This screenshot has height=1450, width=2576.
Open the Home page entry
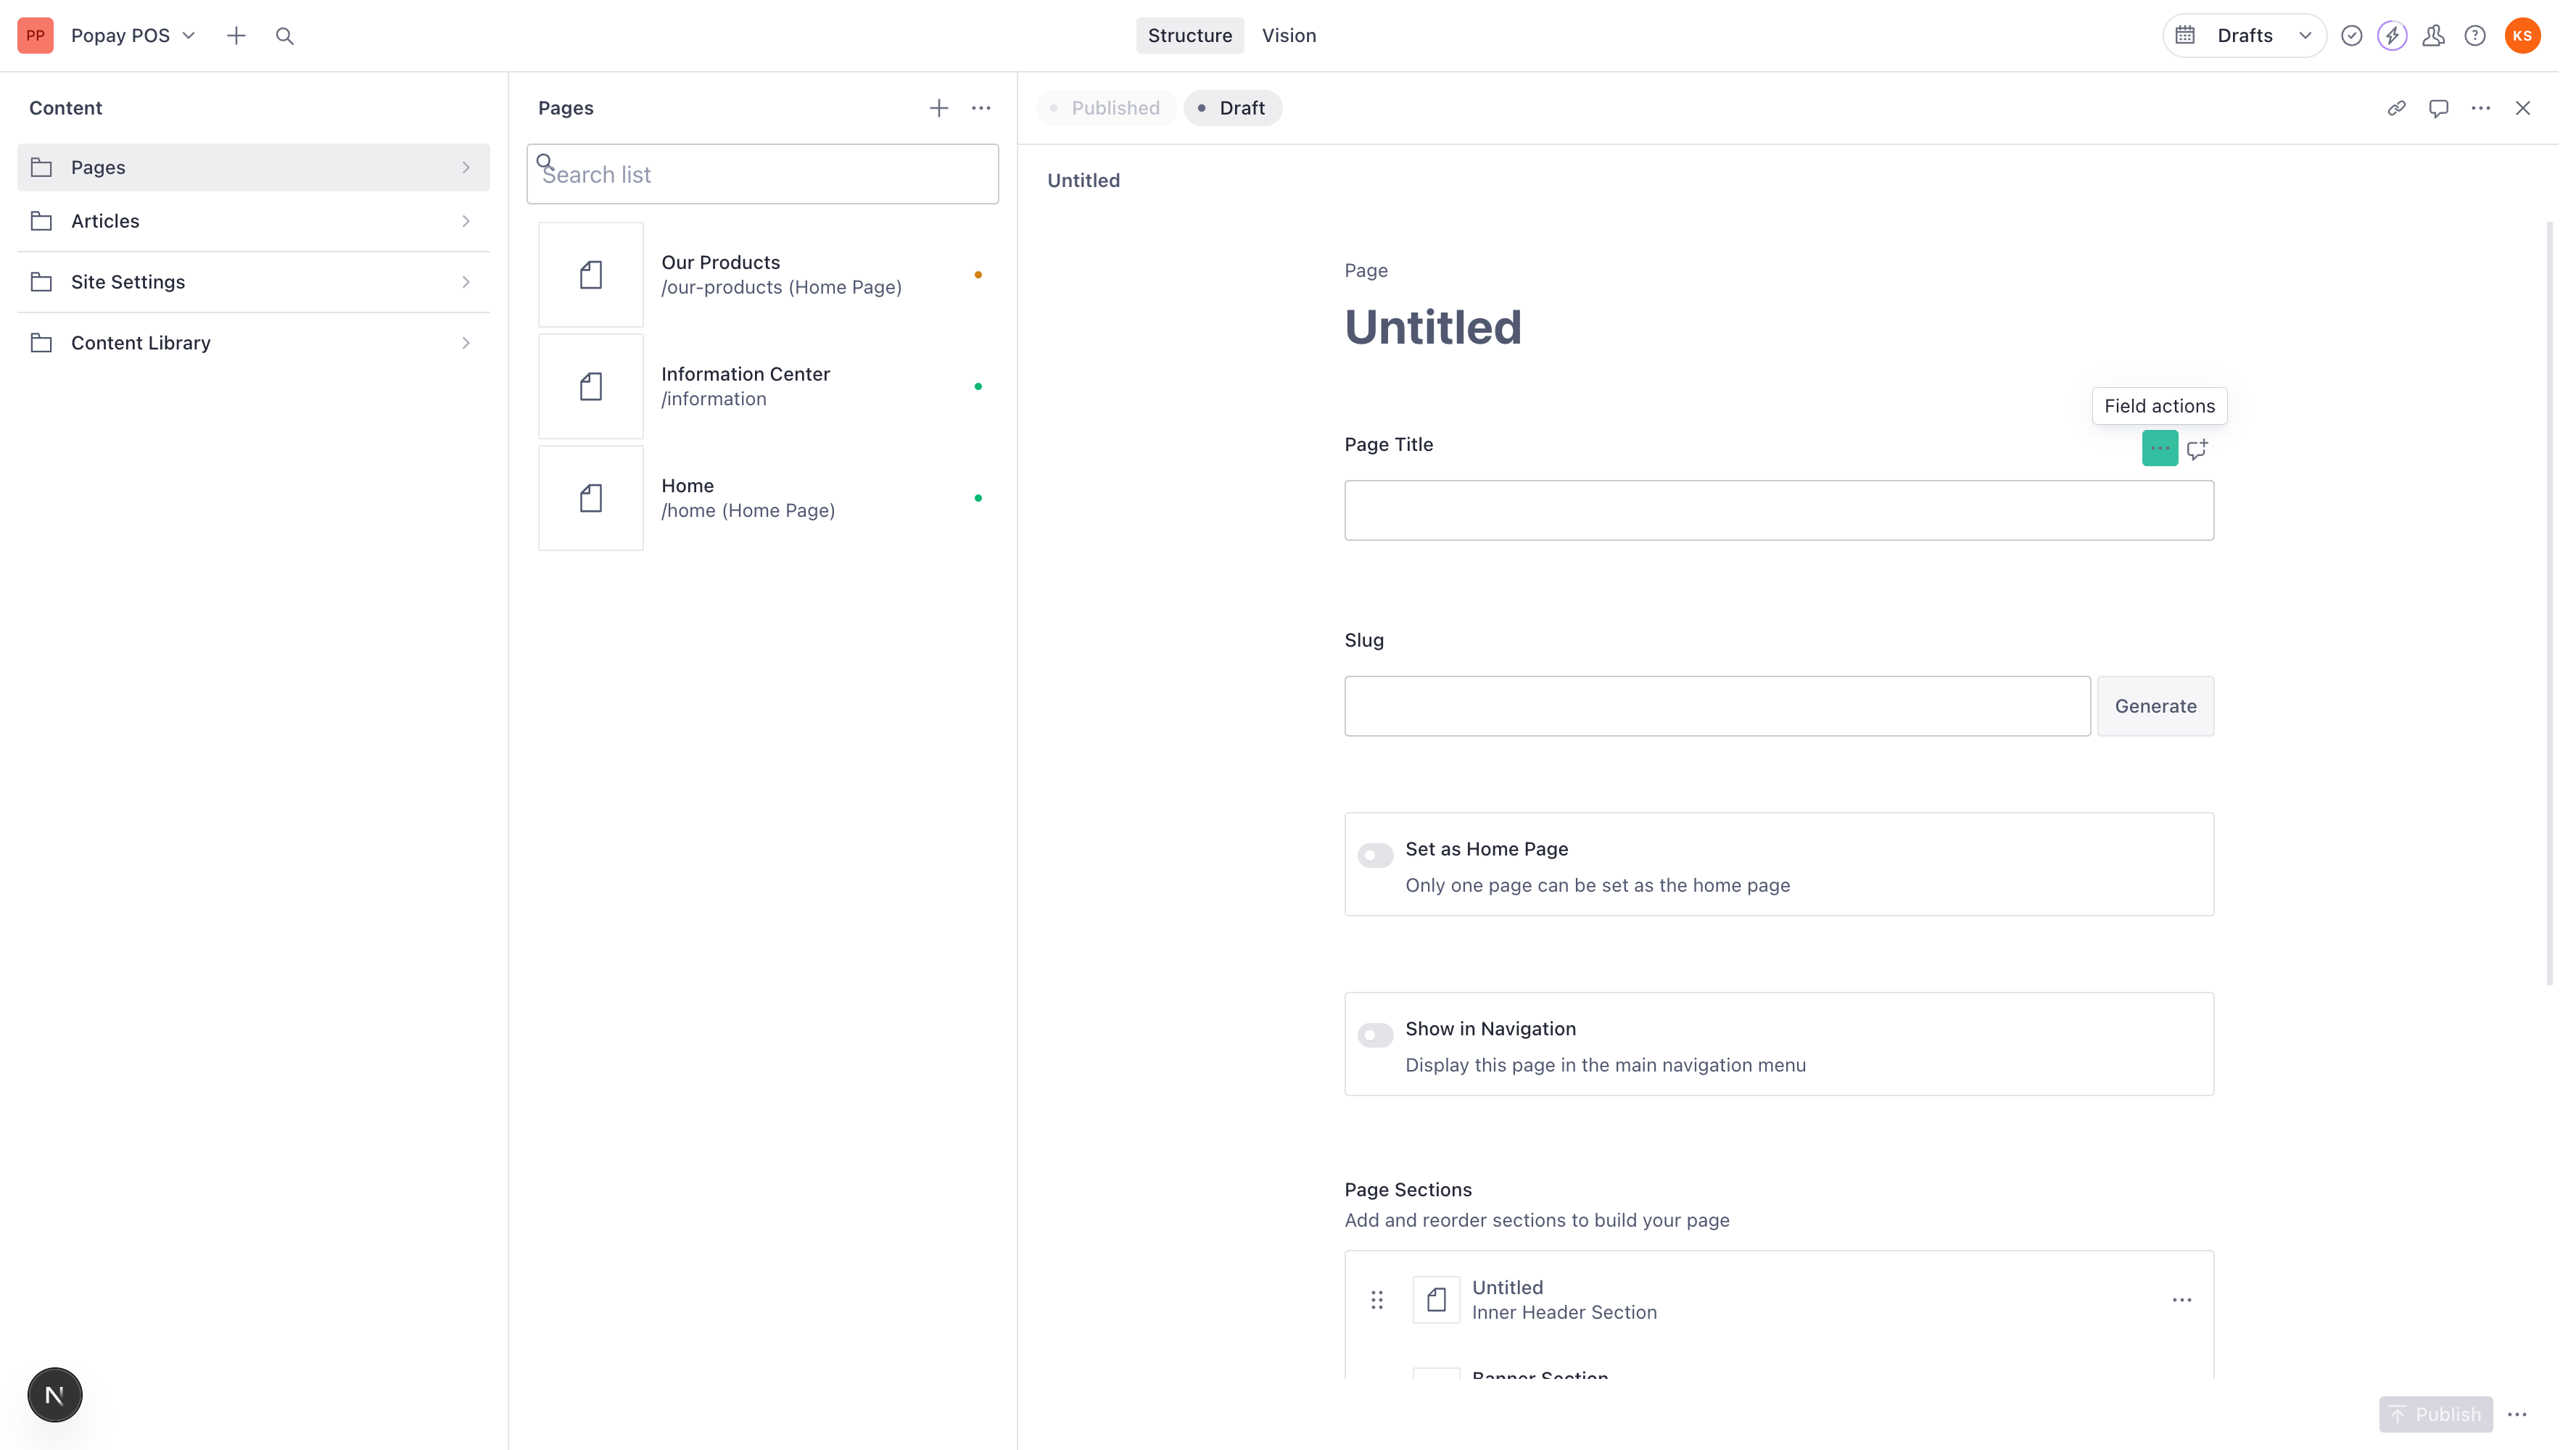pyautogui.click(x=763, y=498)
